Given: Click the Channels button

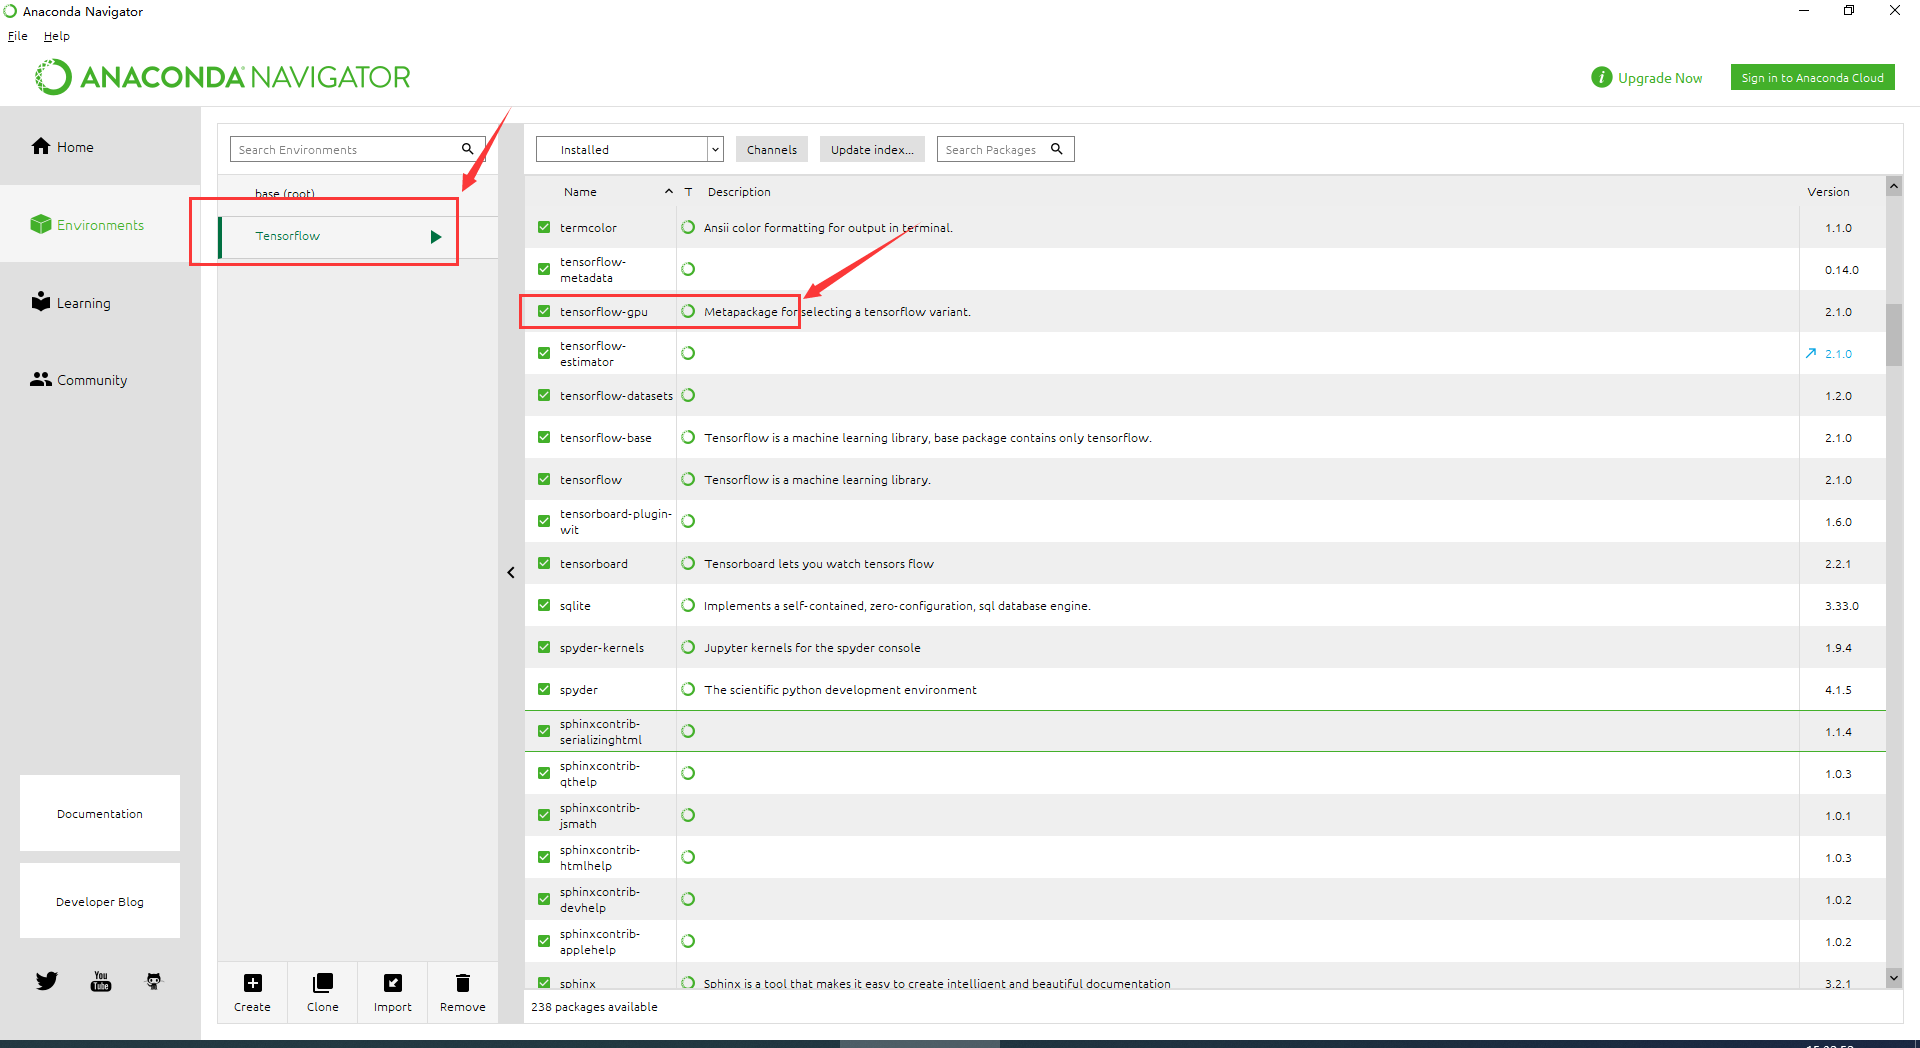Looking at the screenshot, I should tap(772, 149).
